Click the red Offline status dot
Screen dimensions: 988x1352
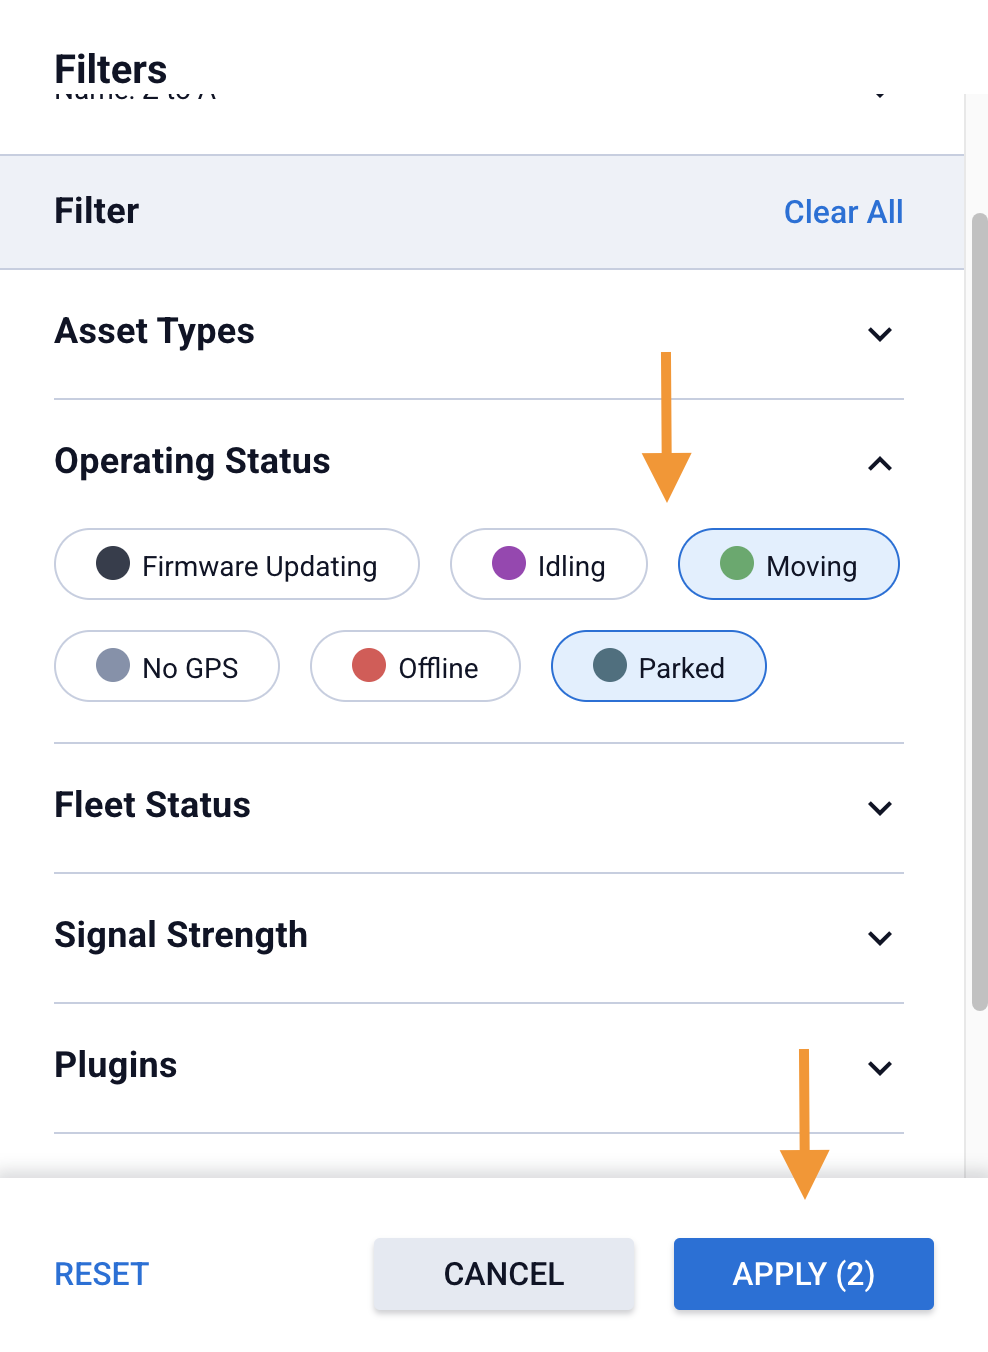[369, 665]
